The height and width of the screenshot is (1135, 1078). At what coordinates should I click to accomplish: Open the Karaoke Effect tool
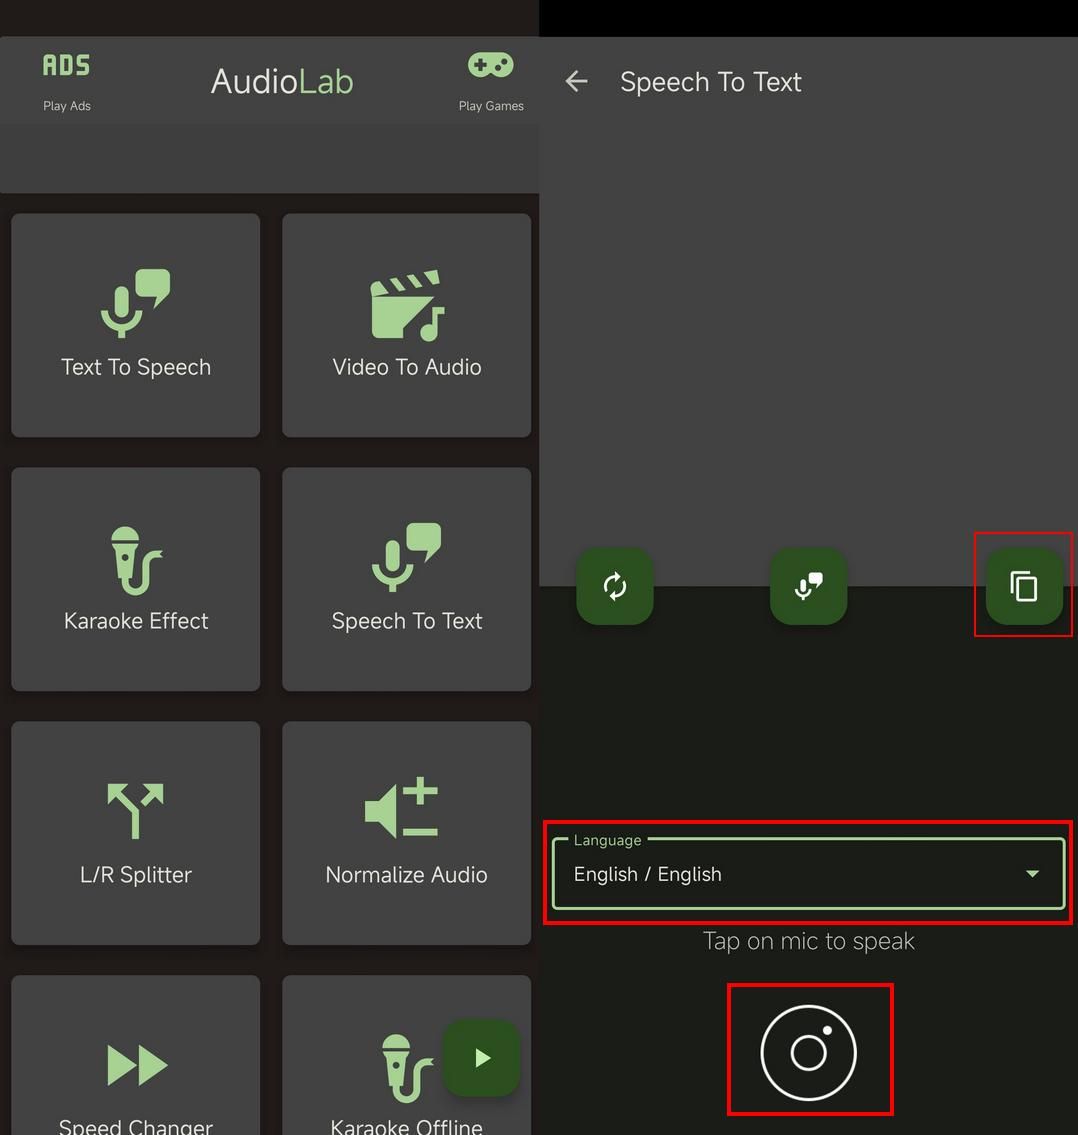tap(135, 579)
